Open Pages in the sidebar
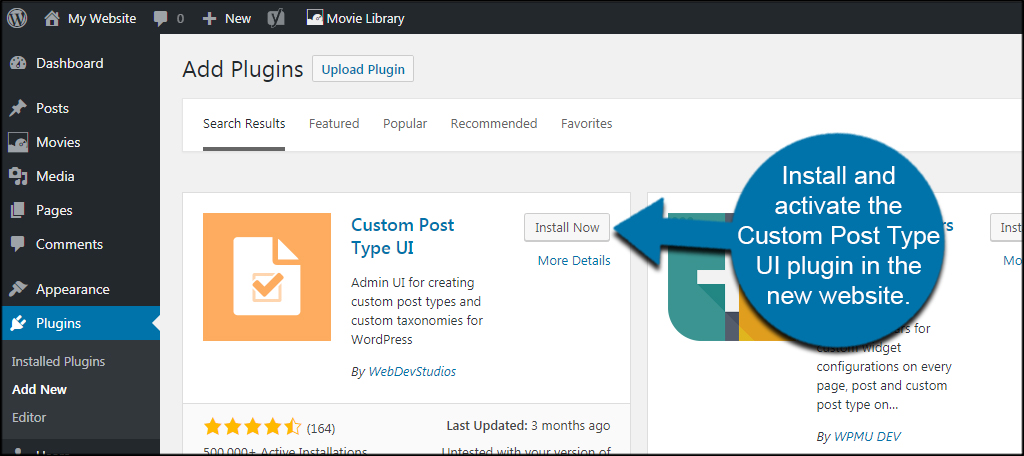Screen dimensions: 1024x456 (x=54, y=210)
